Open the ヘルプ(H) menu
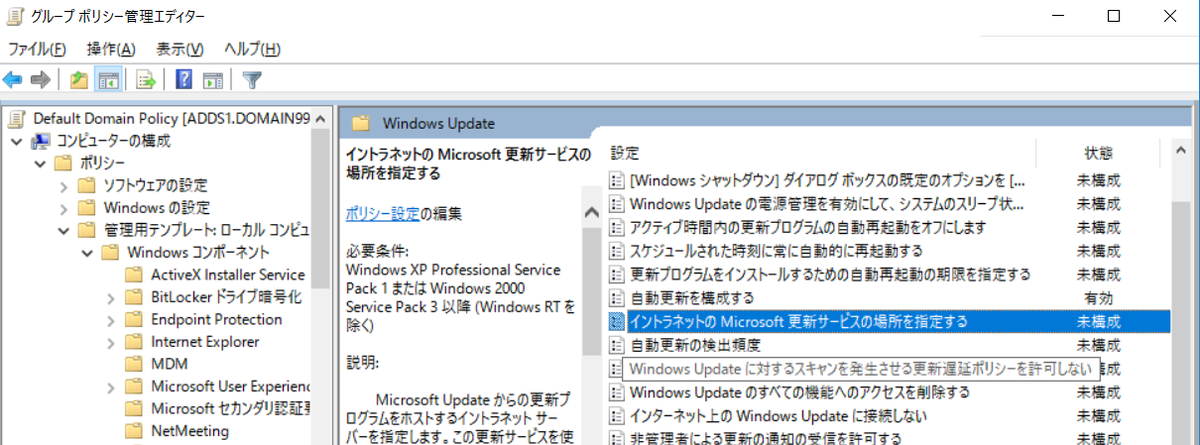 pos(252,49)
